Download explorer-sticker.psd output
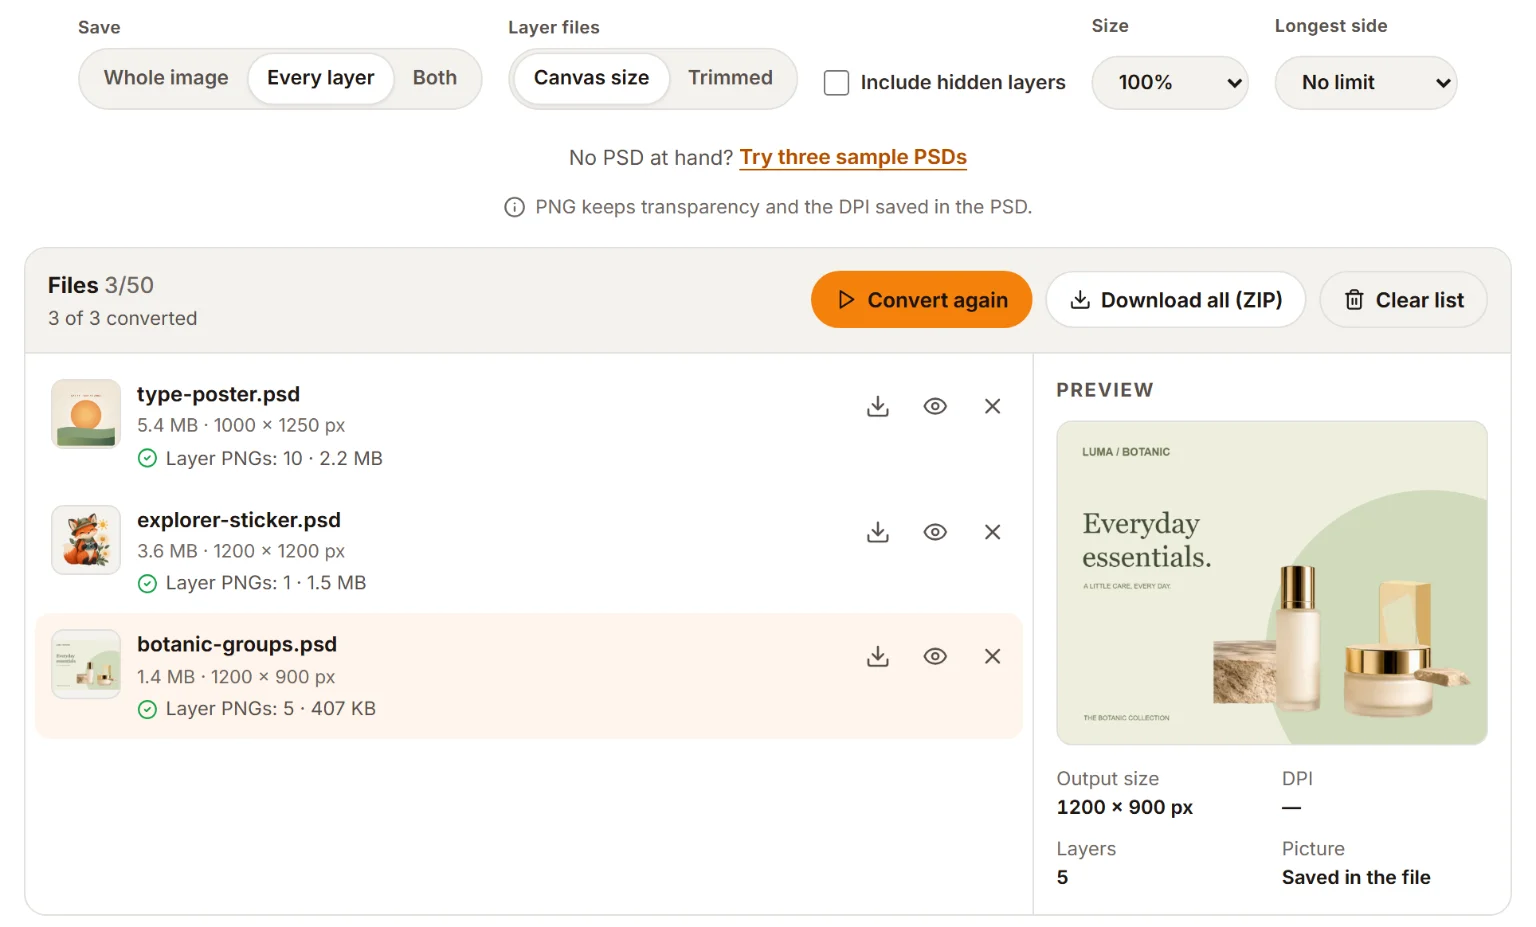The image size is (1536, 927). (x=878, y=532)
